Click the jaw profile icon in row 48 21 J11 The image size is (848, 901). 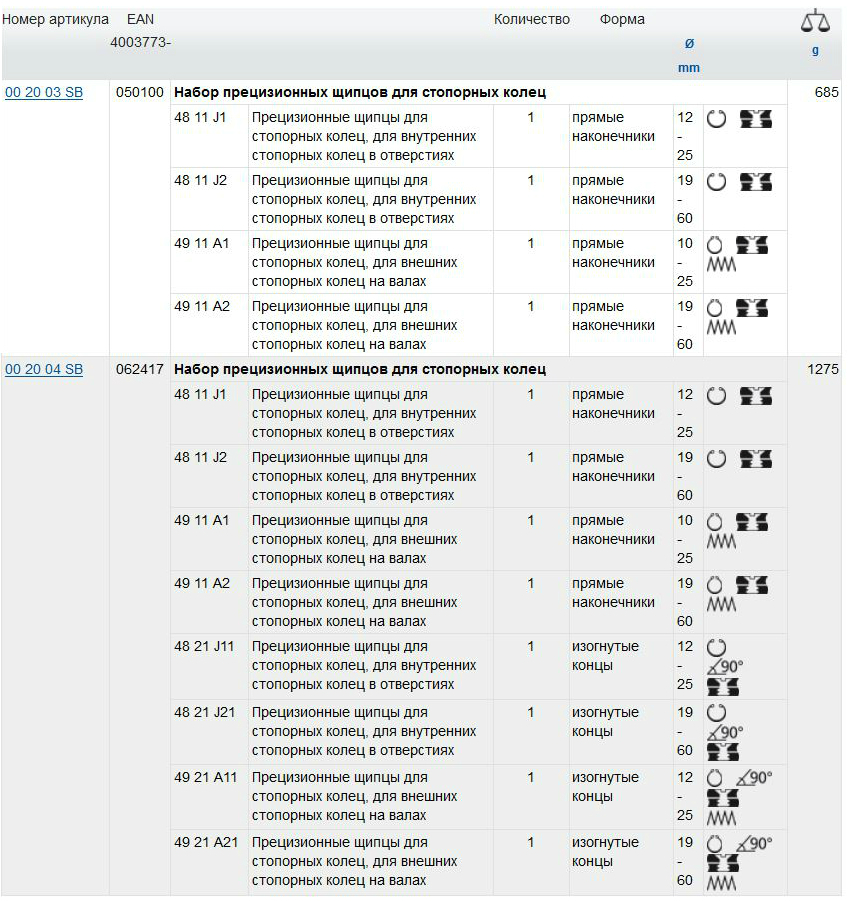point(723,687)
